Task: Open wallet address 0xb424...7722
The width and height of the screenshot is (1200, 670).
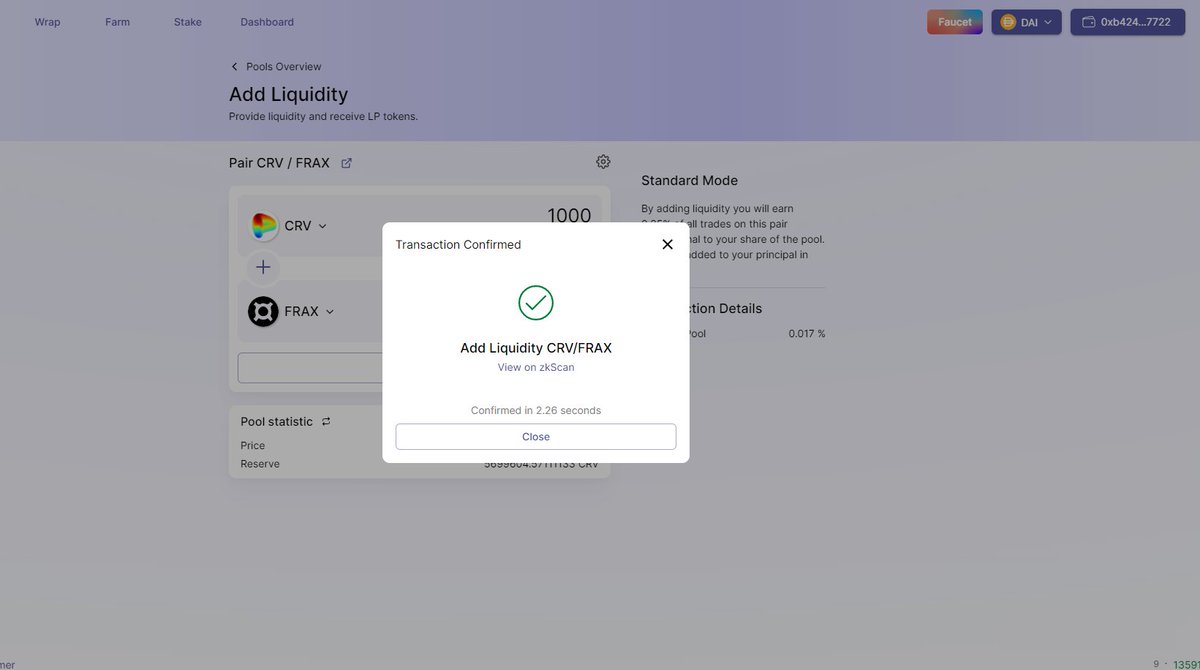Action: tap(1127, 22)
